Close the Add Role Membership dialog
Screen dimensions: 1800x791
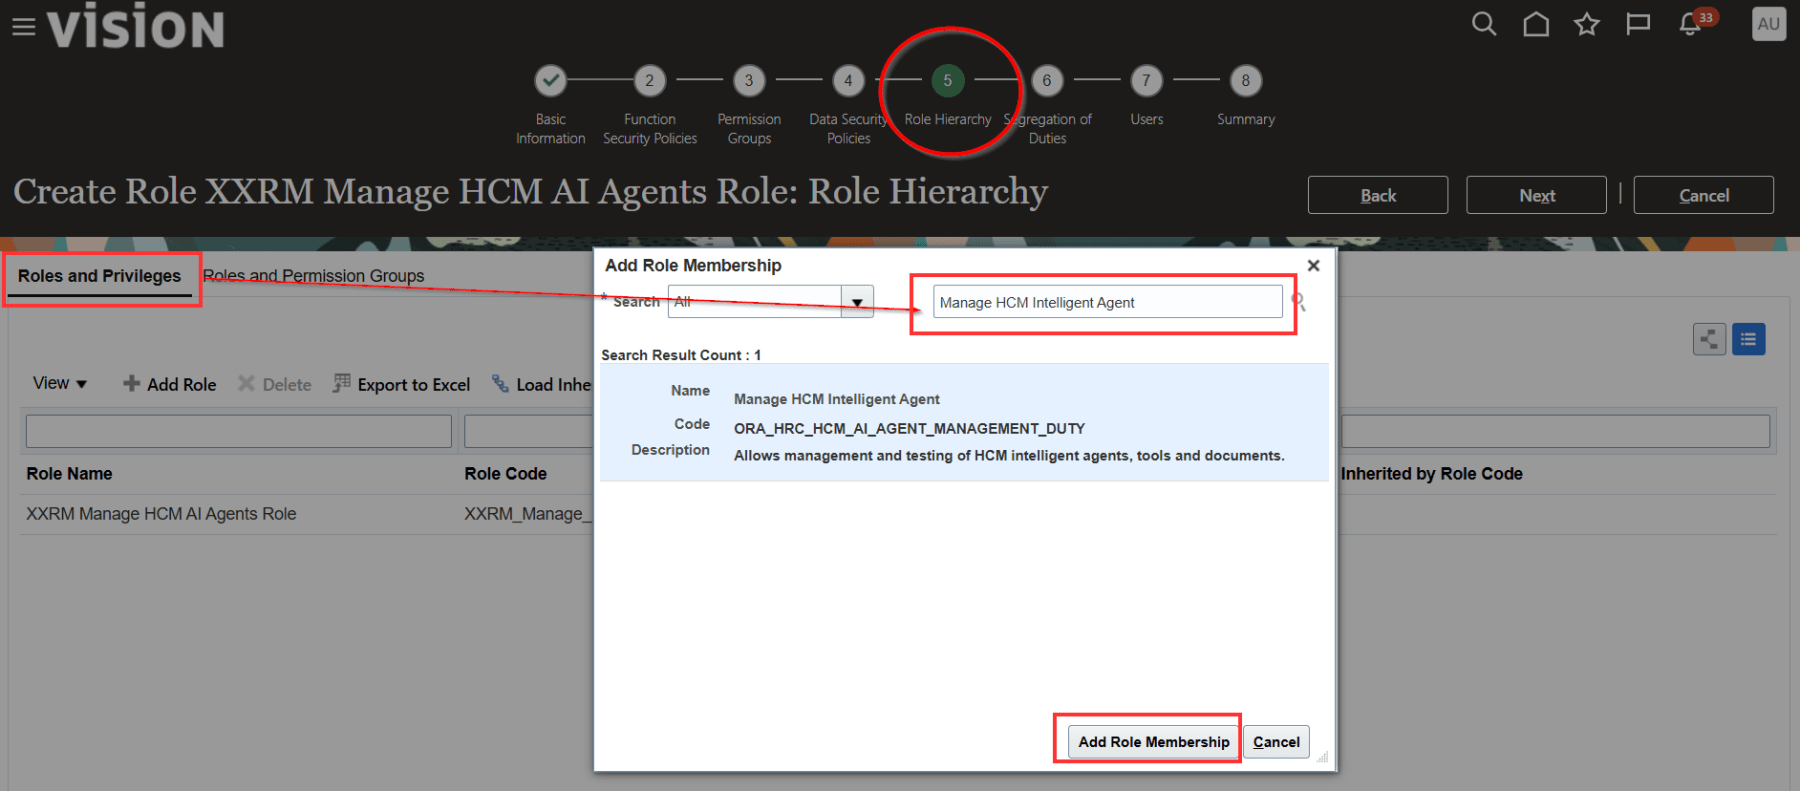[x=1314, y=265]
